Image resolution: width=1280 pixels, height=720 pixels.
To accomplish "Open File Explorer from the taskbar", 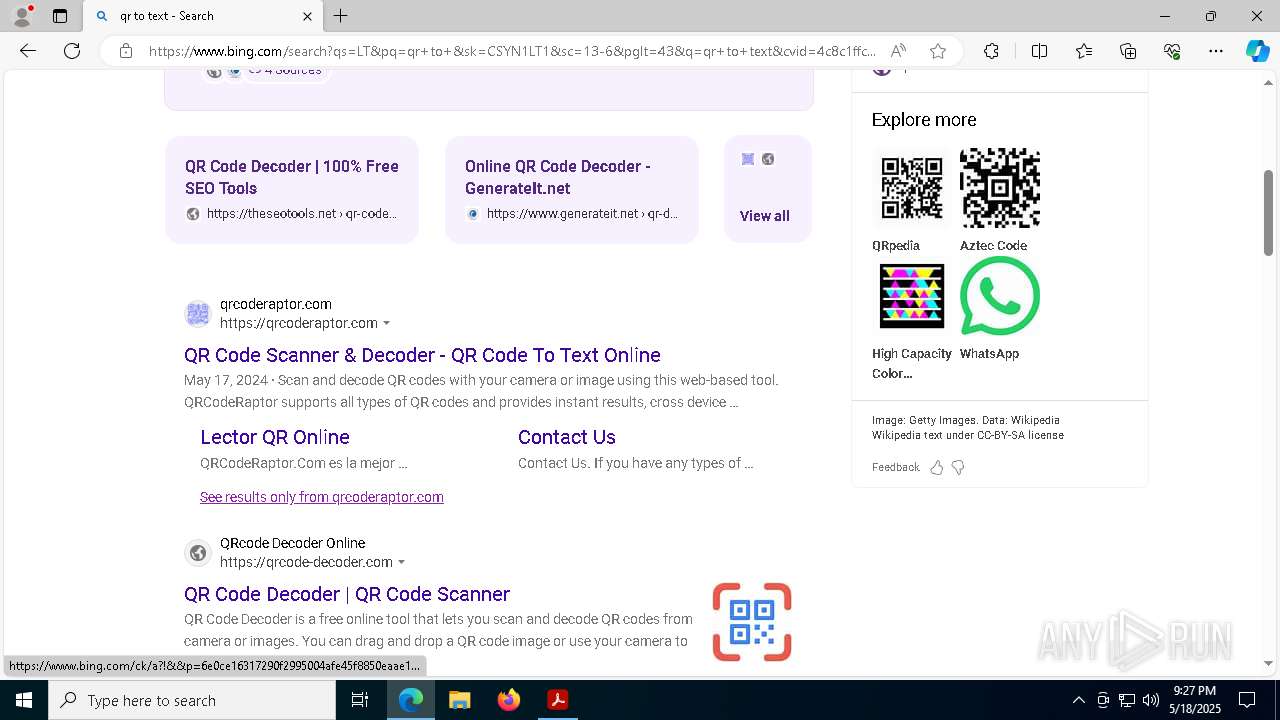I will coord(459,700).
